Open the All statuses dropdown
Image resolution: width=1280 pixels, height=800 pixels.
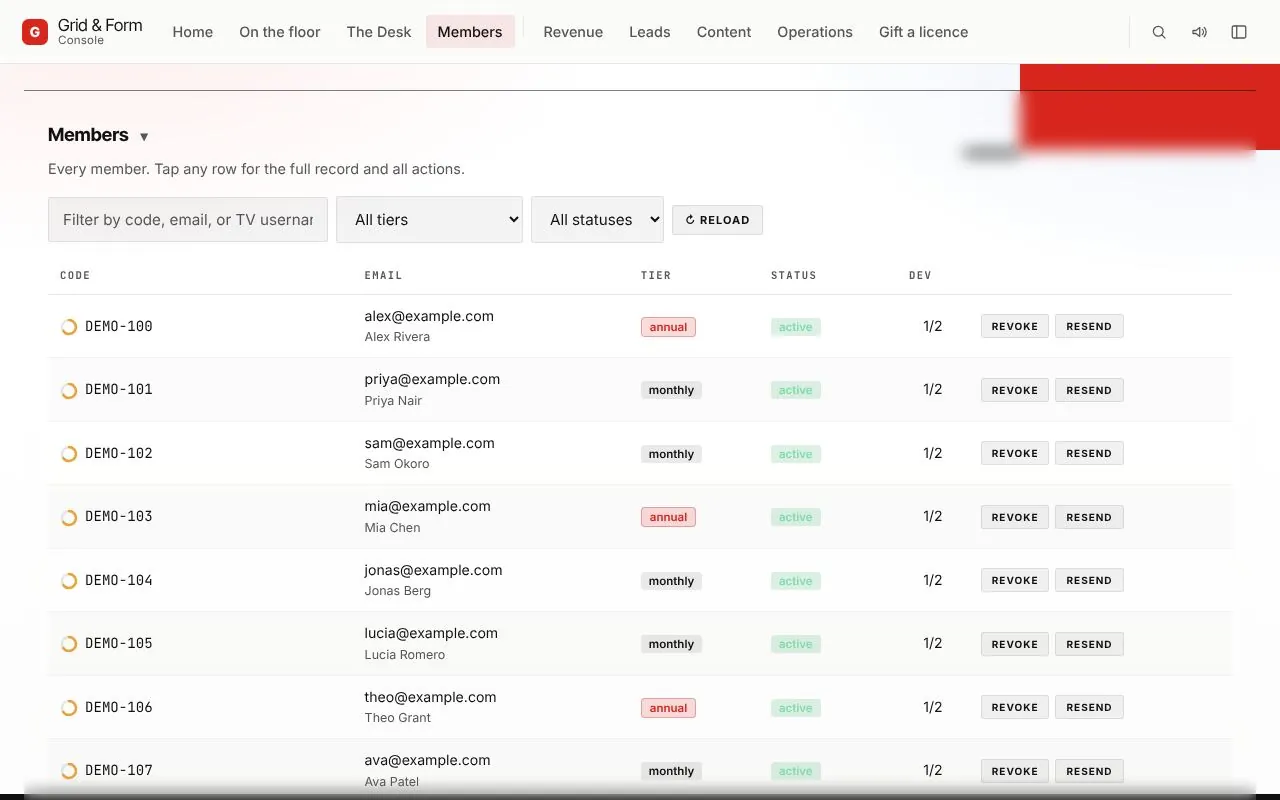tap(597, 220)
